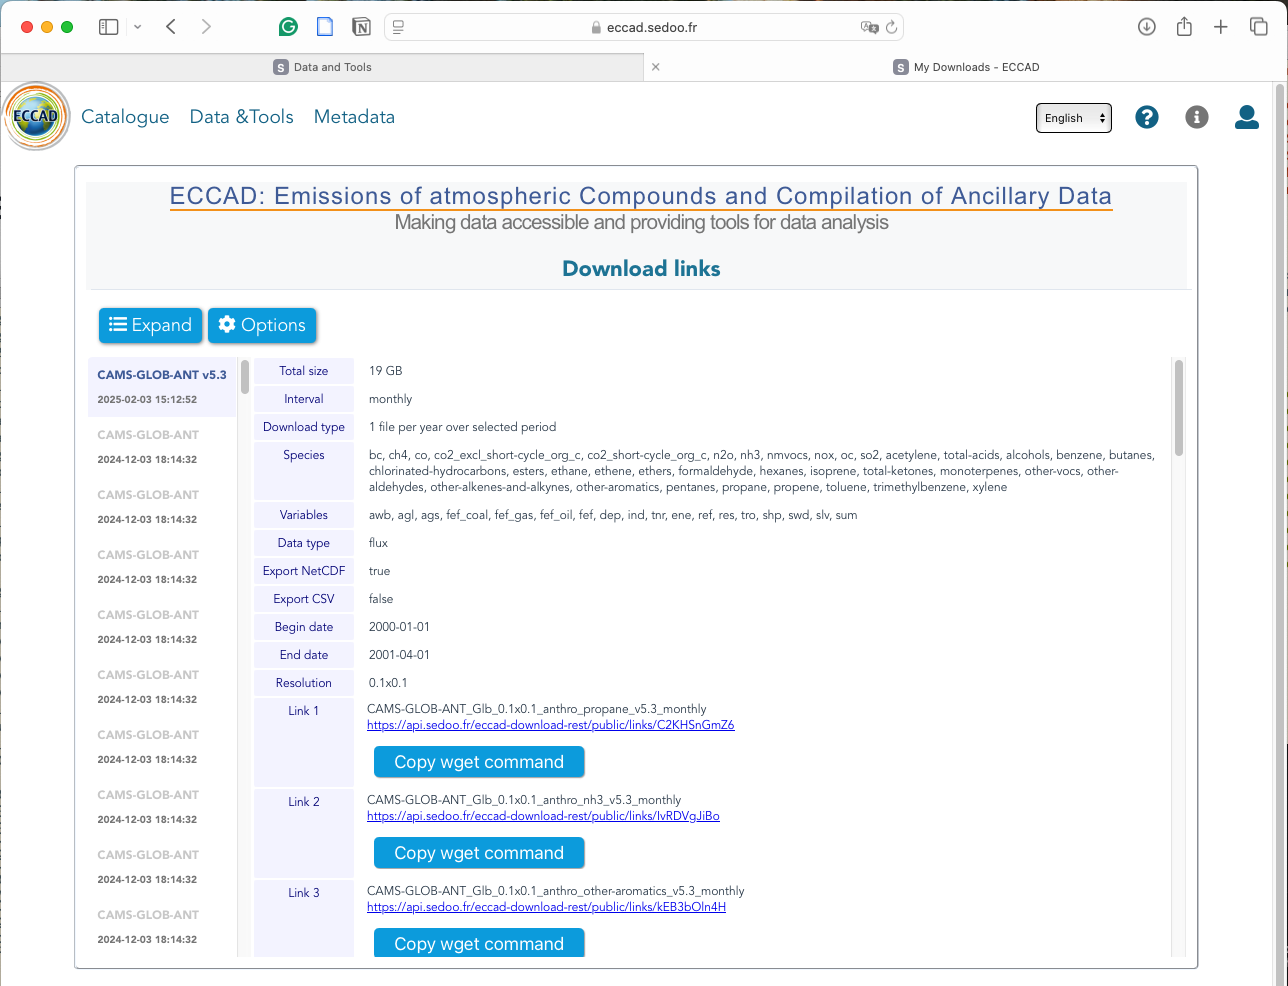Click the Download type label
1288x986 pixels.
click(x=304, y=427)
